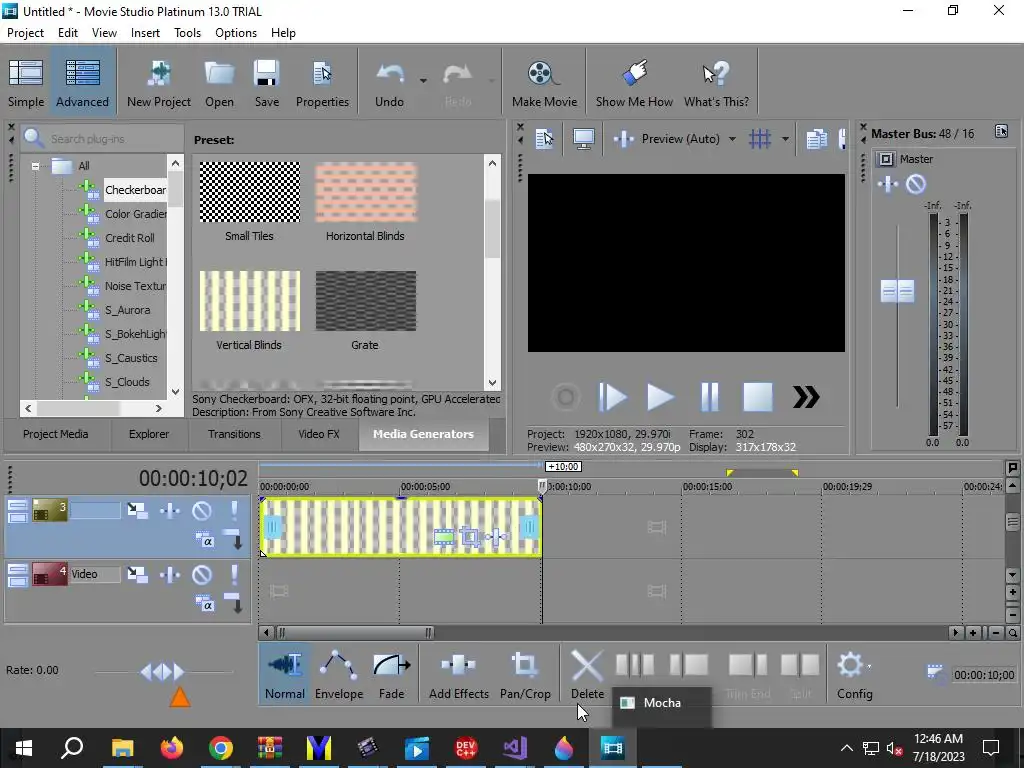Screen dimensions: 1024x768
Task: Choose the Vertical Blinds preset
Action: [249, 301]
